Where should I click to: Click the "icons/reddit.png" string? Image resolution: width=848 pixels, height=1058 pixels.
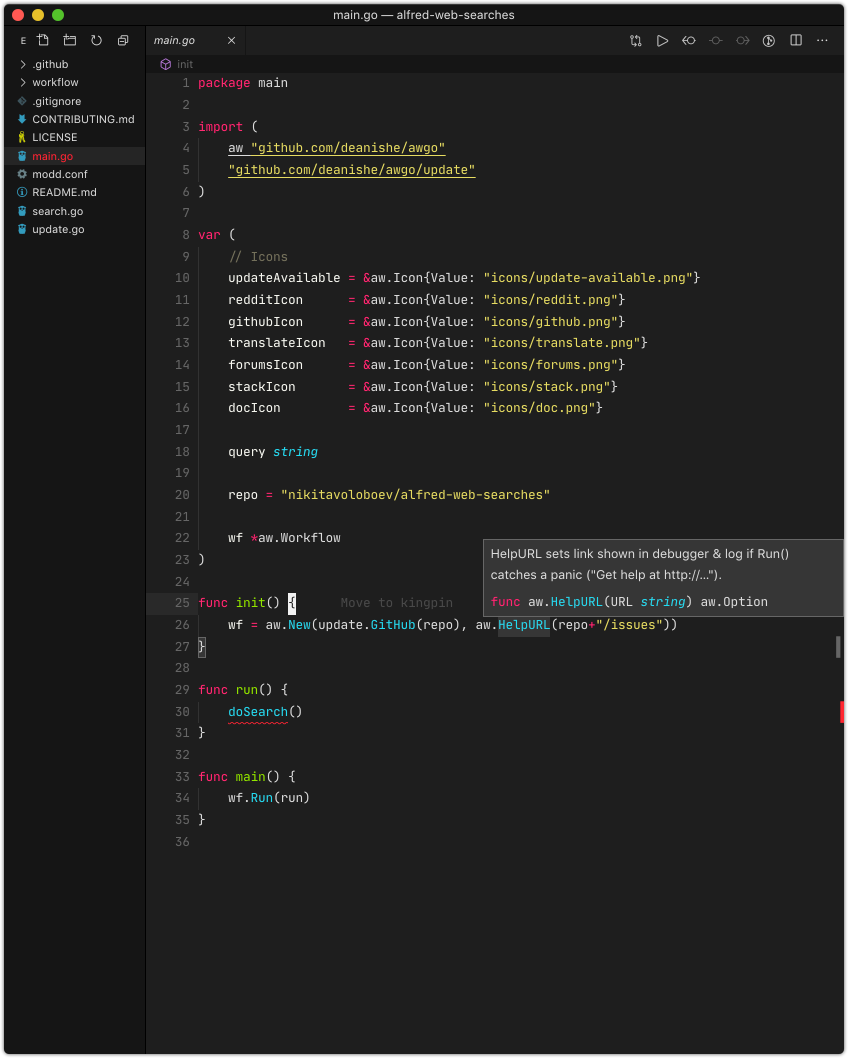pos(550,300)
